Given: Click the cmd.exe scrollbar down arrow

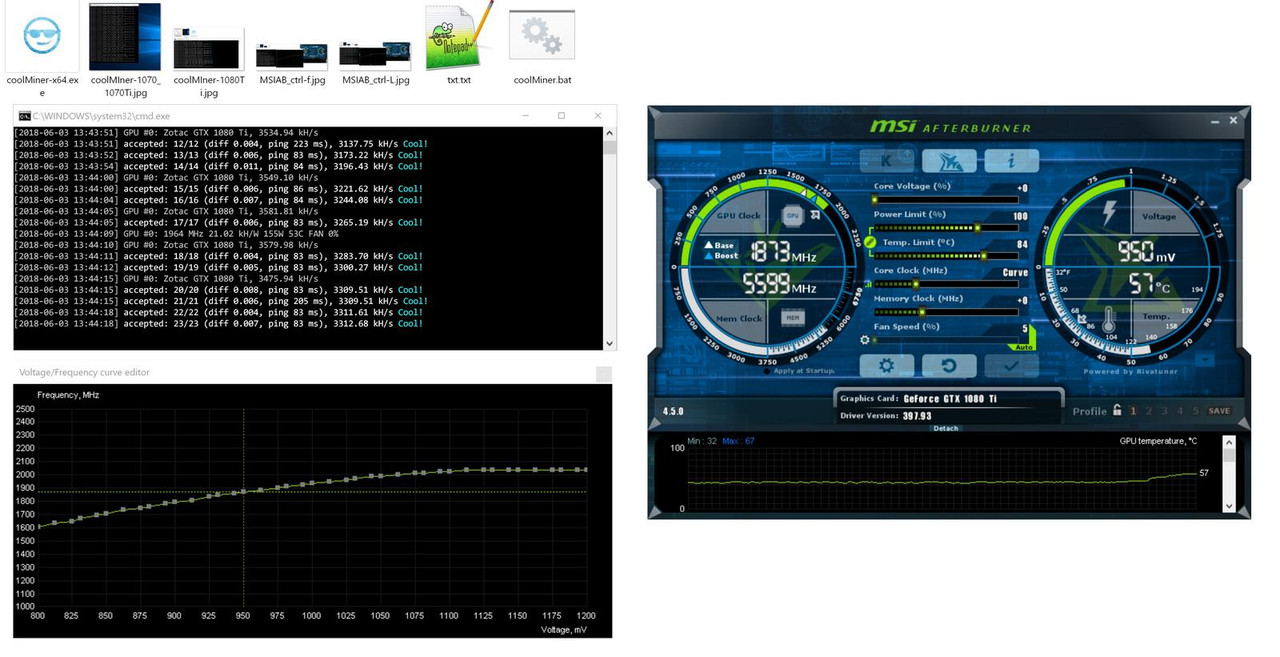Looking at the screenshot, I should pyautogui.click(x=610, y=343).
